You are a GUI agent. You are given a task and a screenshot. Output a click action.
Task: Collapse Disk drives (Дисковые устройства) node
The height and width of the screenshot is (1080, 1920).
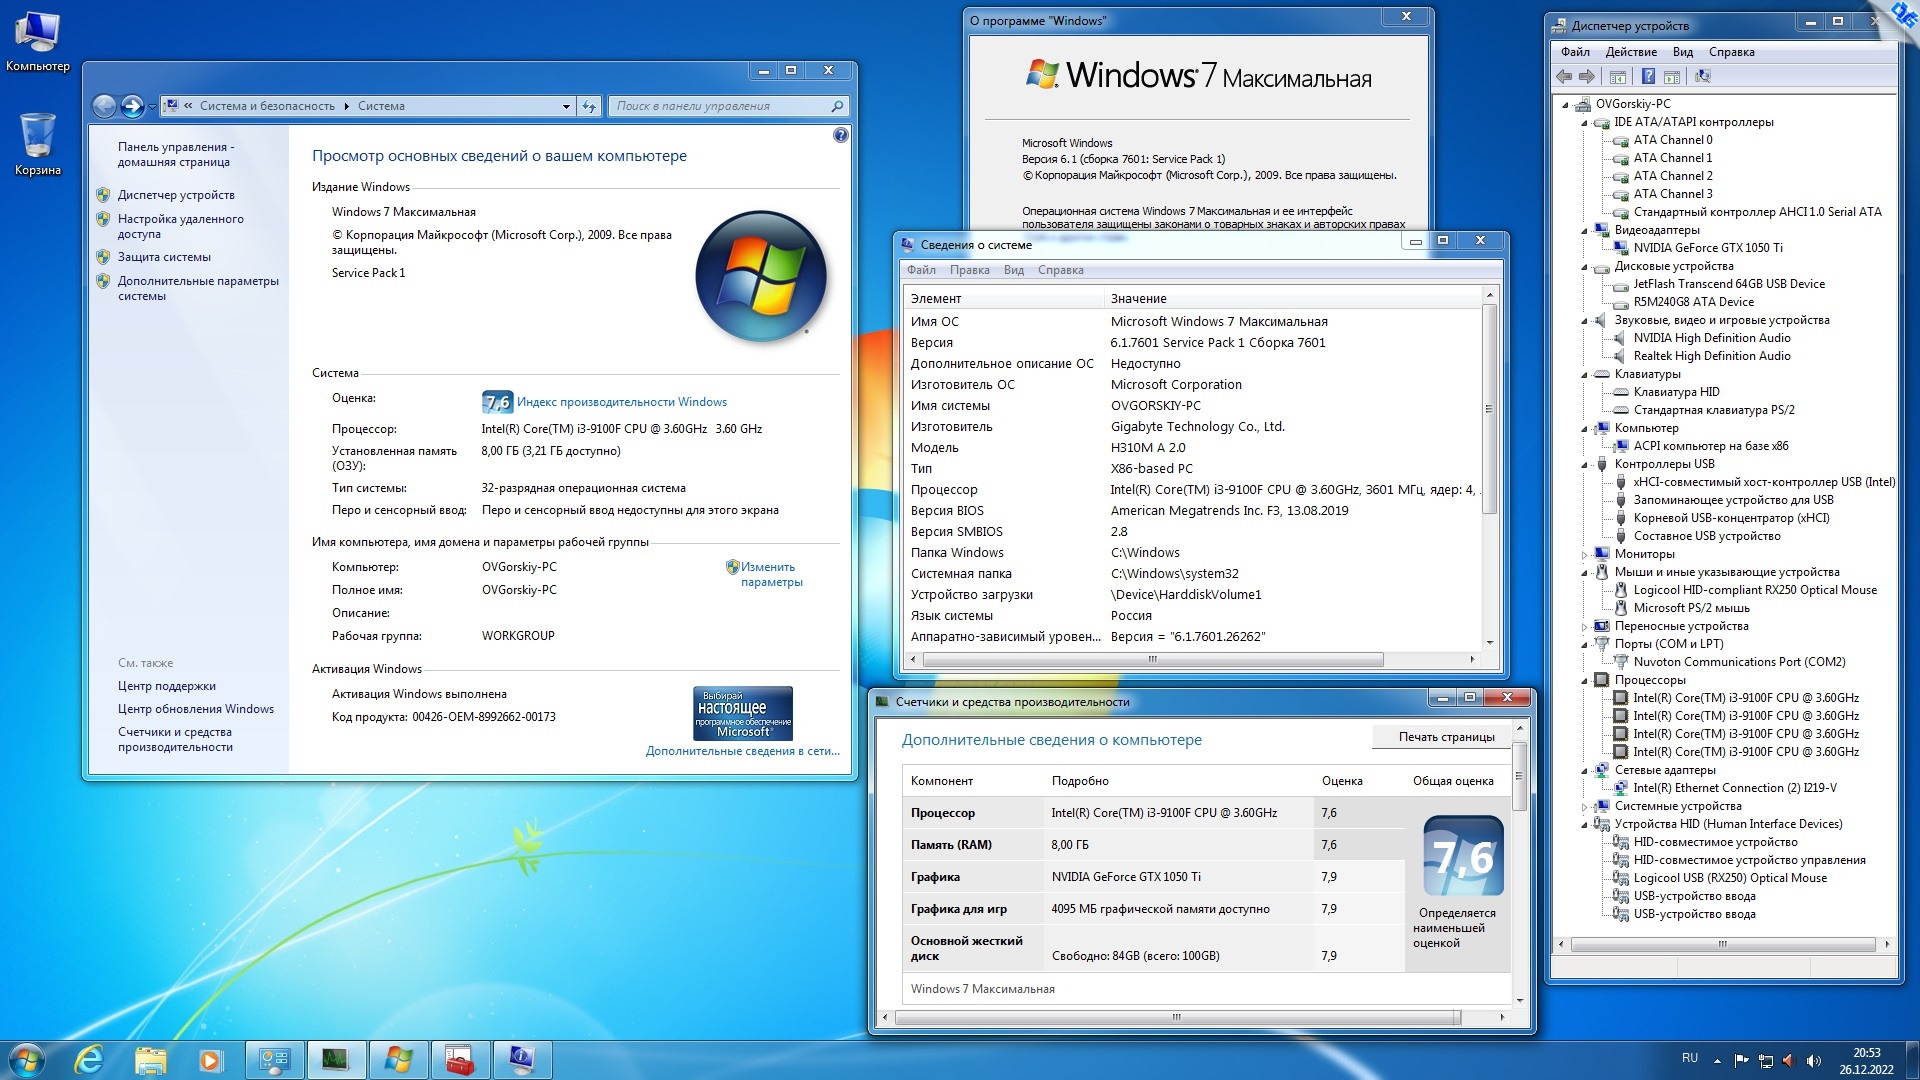1584,267
